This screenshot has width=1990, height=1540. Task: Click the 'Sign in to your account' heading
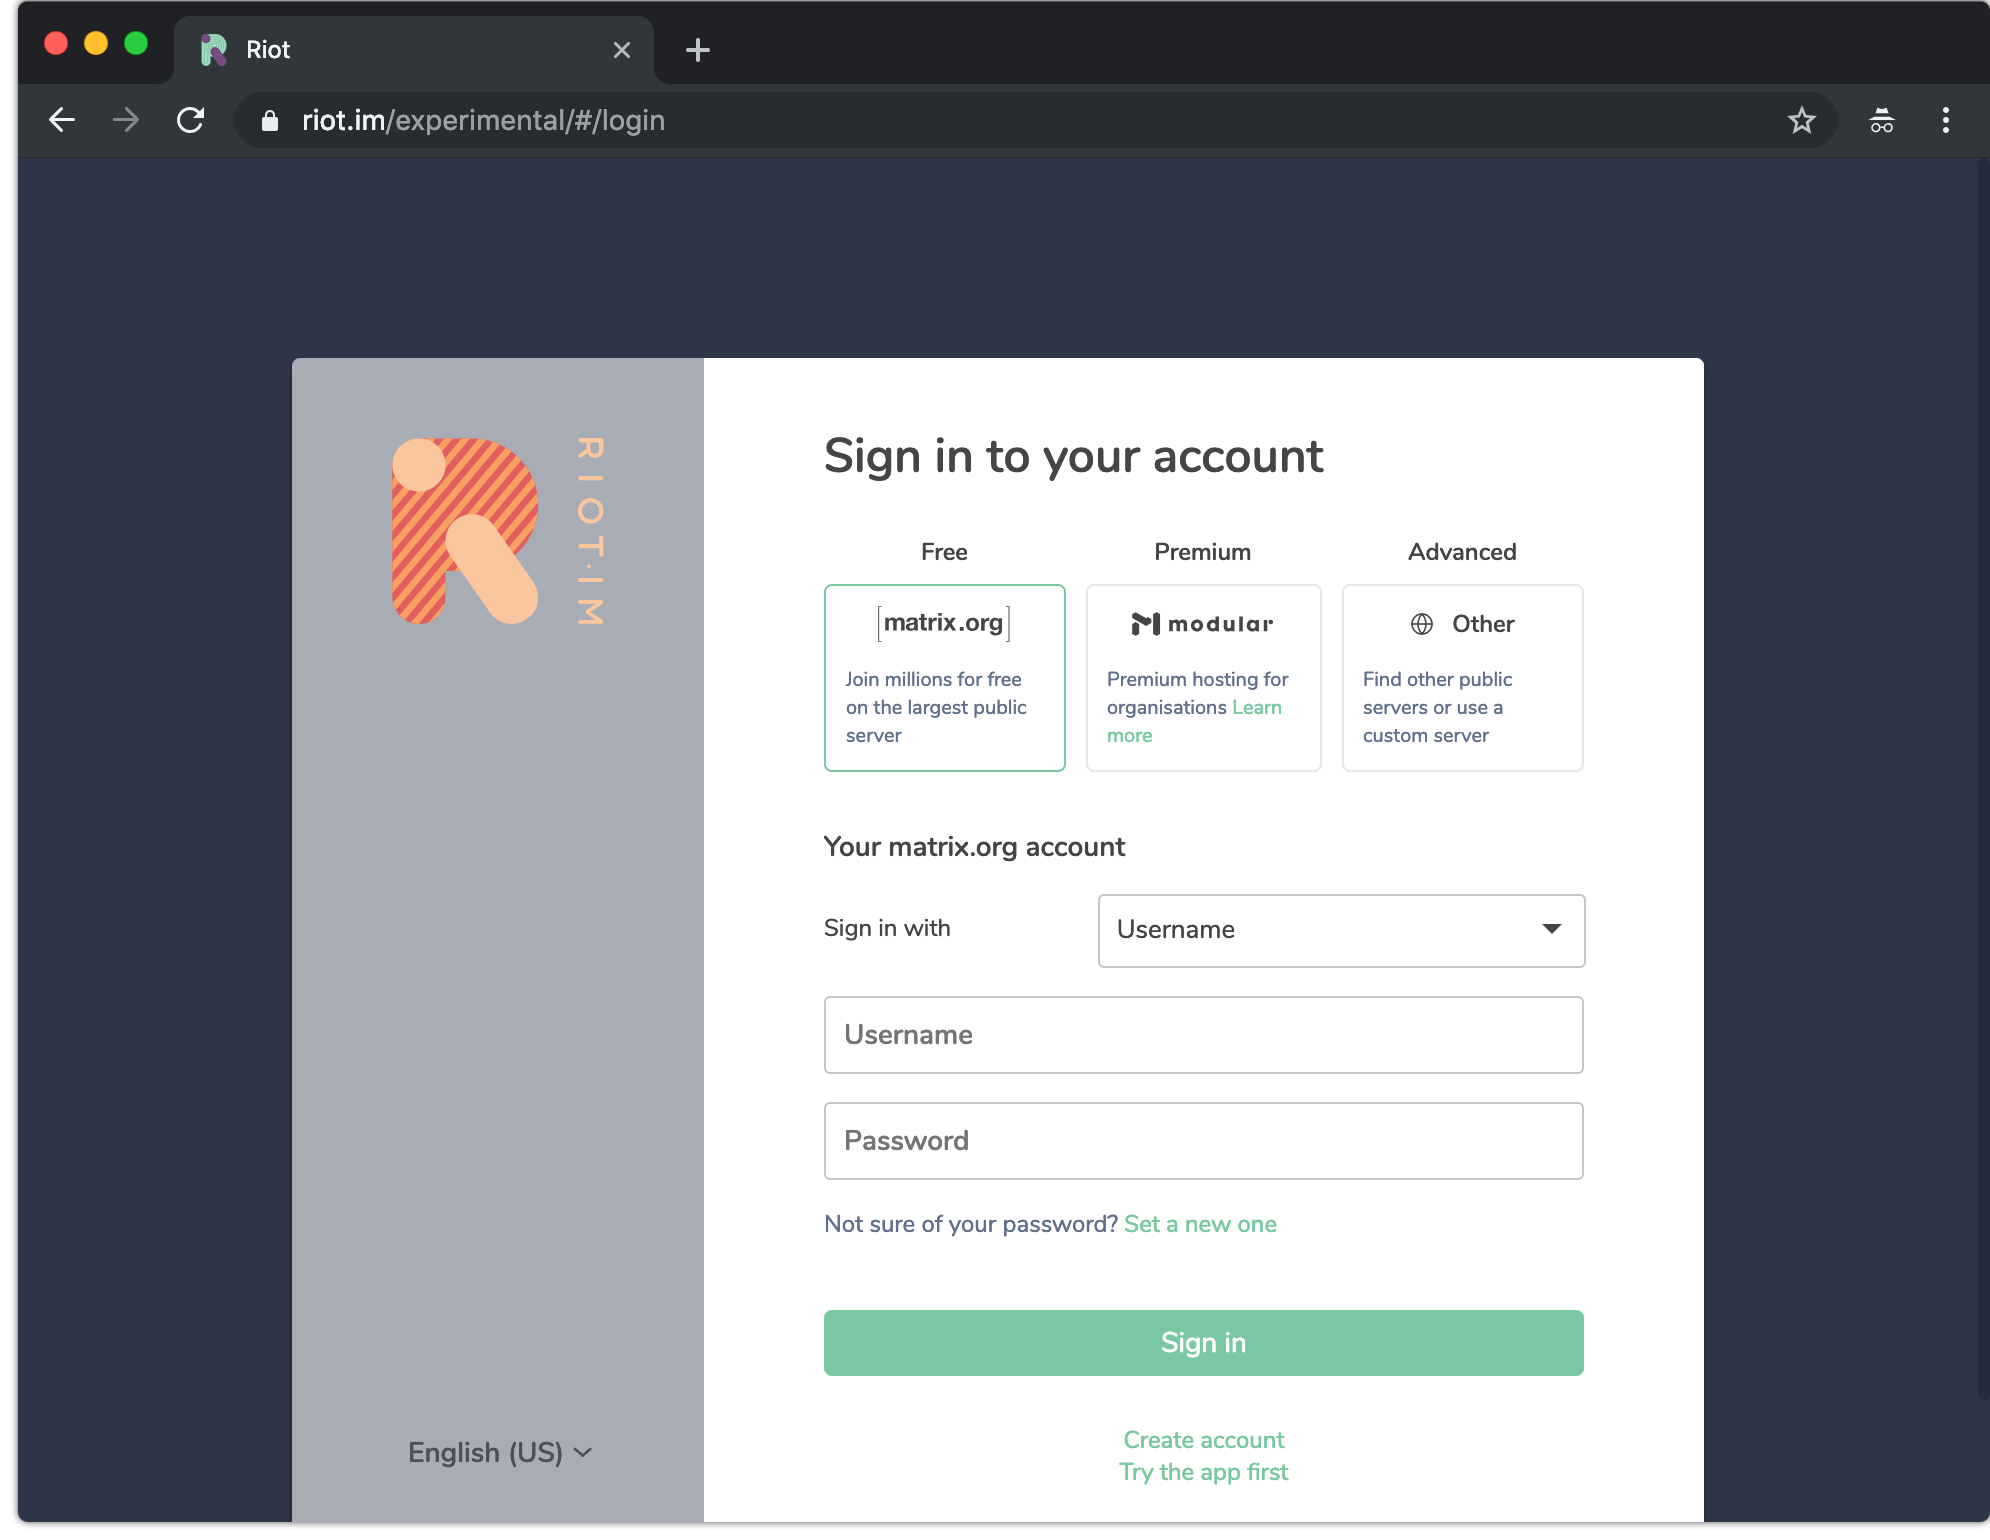(x=1073, y=457)
